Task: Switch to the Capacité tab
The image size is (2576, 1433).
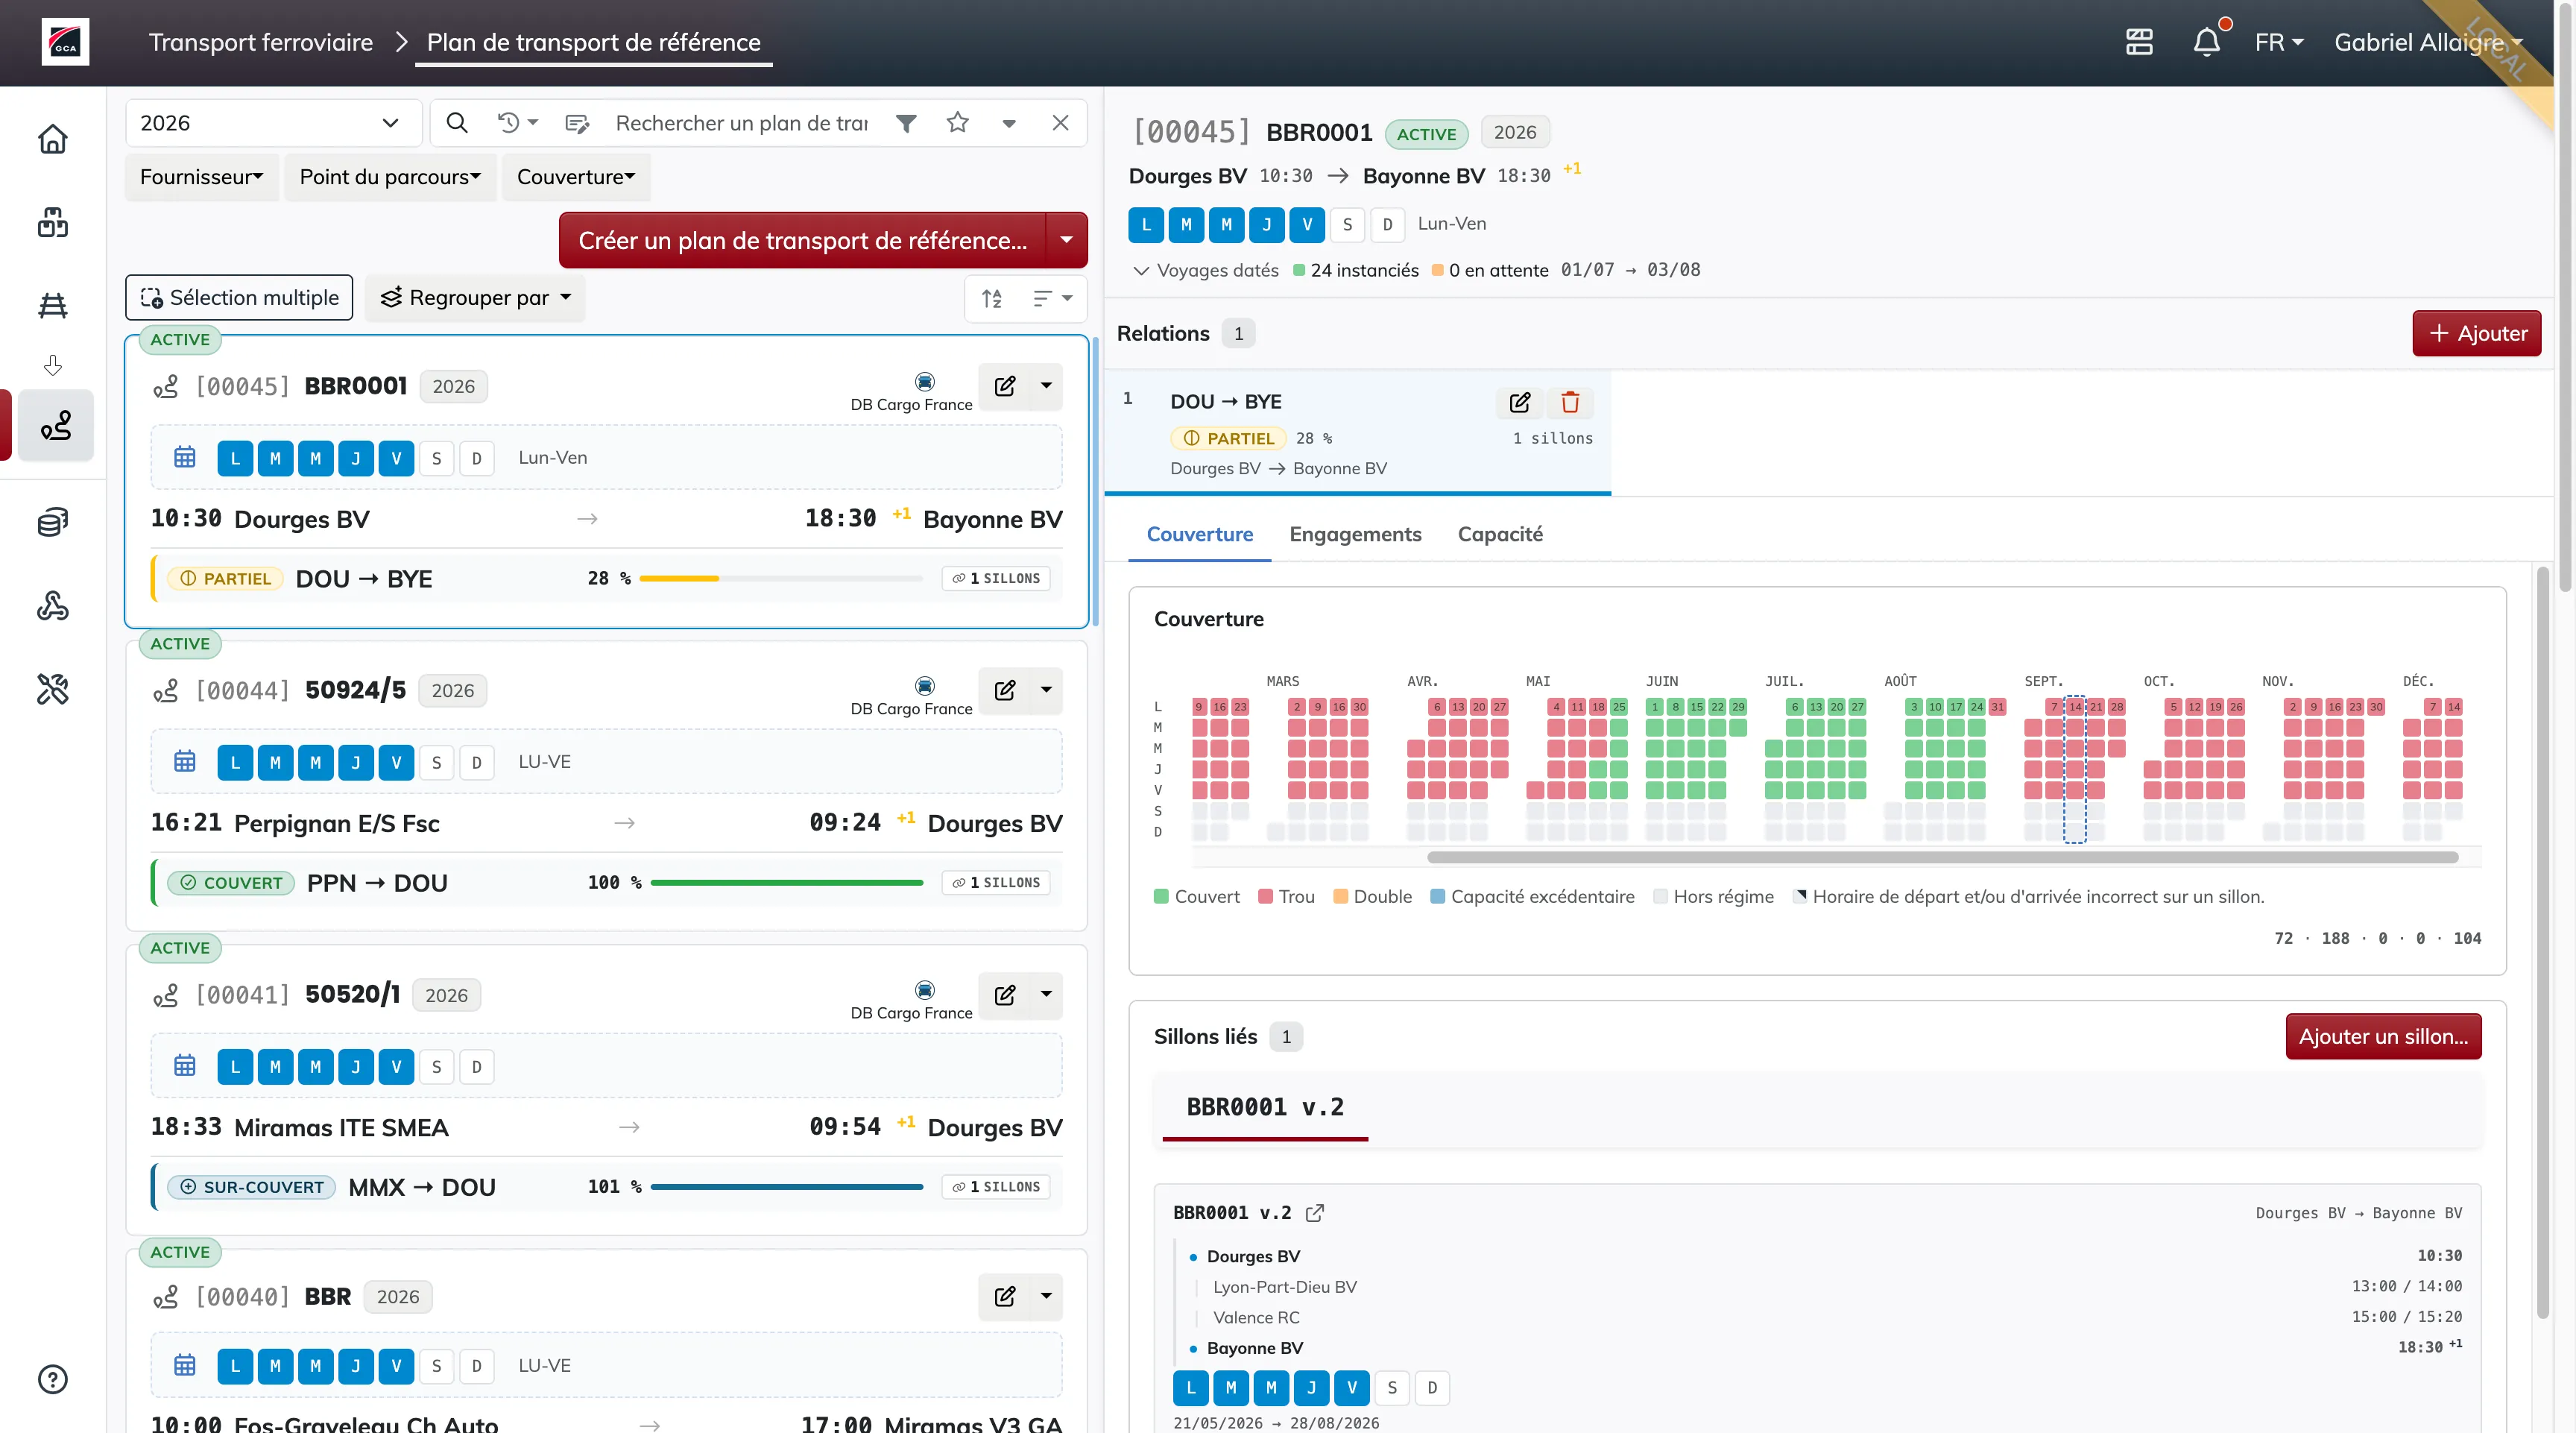Action: [x=1500, y=534]
